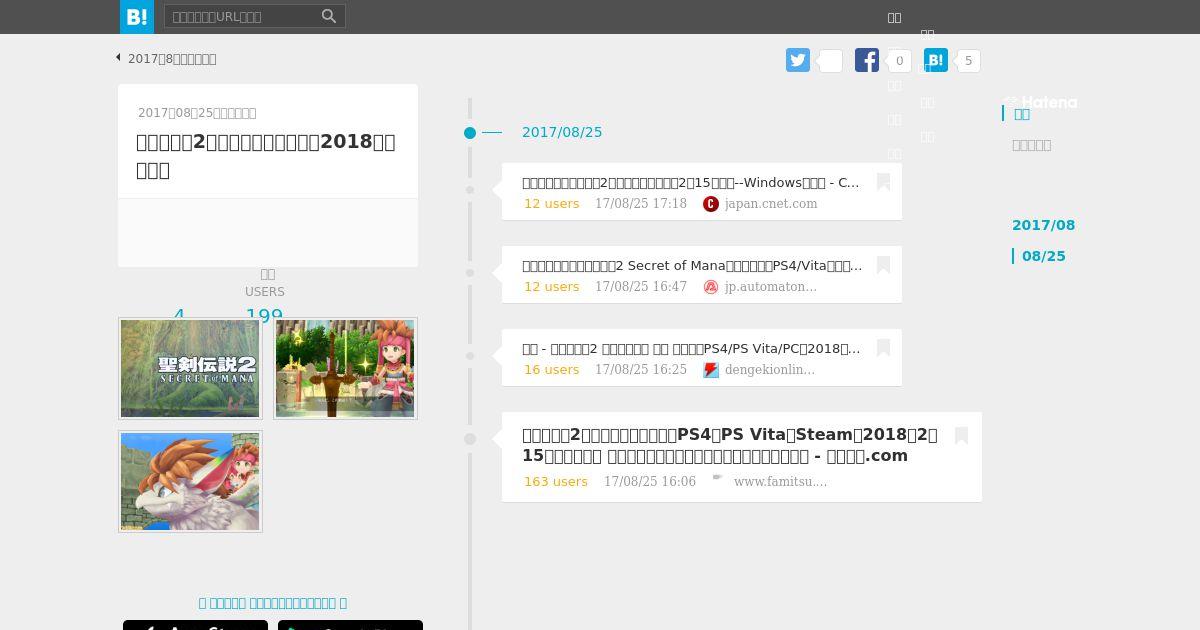Image resolution: width=1200 pixels, height=630 pixels.
Task: Click the Famitsu favicon
Action: click(718, 479)
